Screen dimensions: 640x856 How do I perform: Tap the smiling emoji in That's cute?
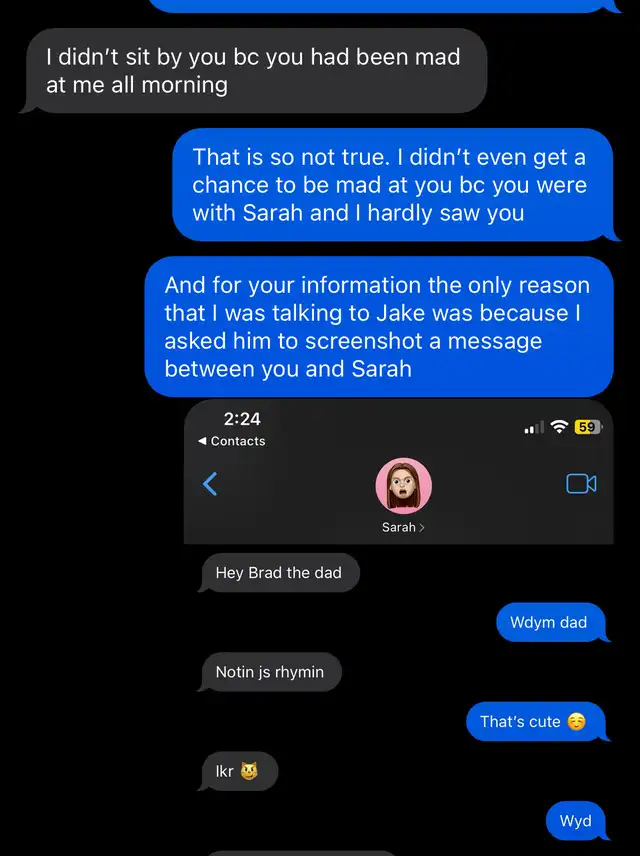tap(576, 722)
